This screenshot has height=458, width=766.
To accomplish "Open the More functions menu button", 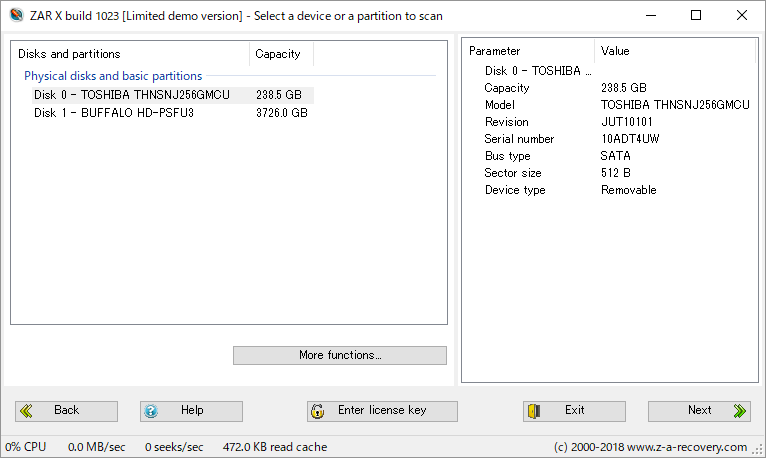I will point(339,355).
